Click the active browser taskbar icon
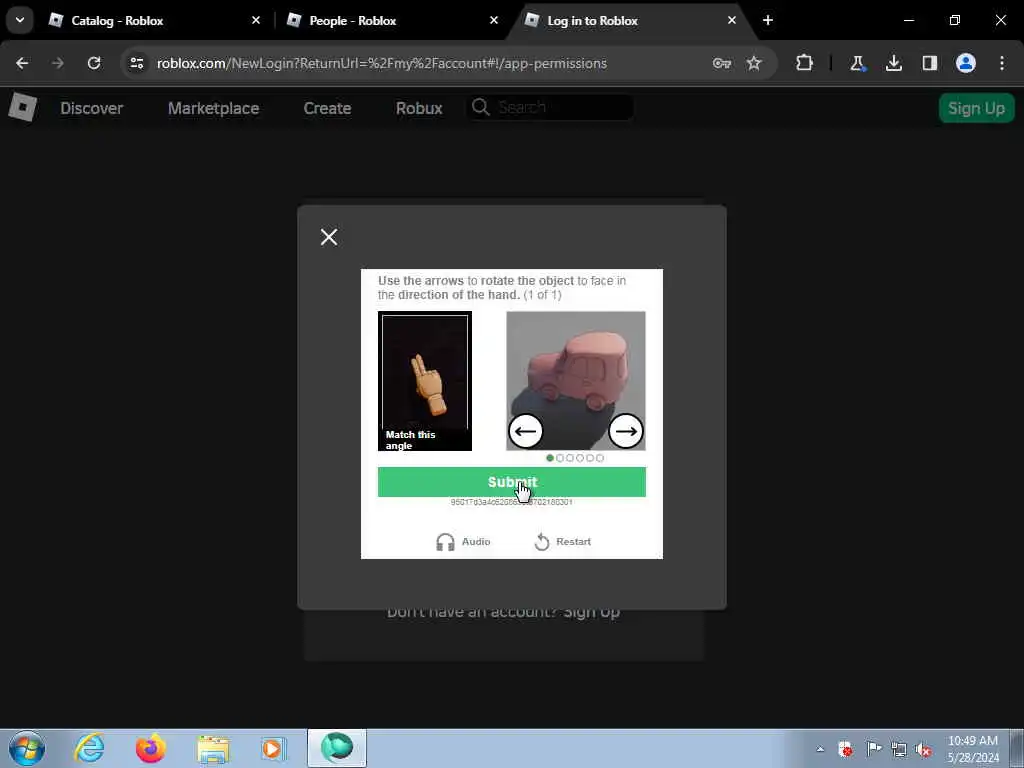This screenshot has height=768, width=1024. 337,748
